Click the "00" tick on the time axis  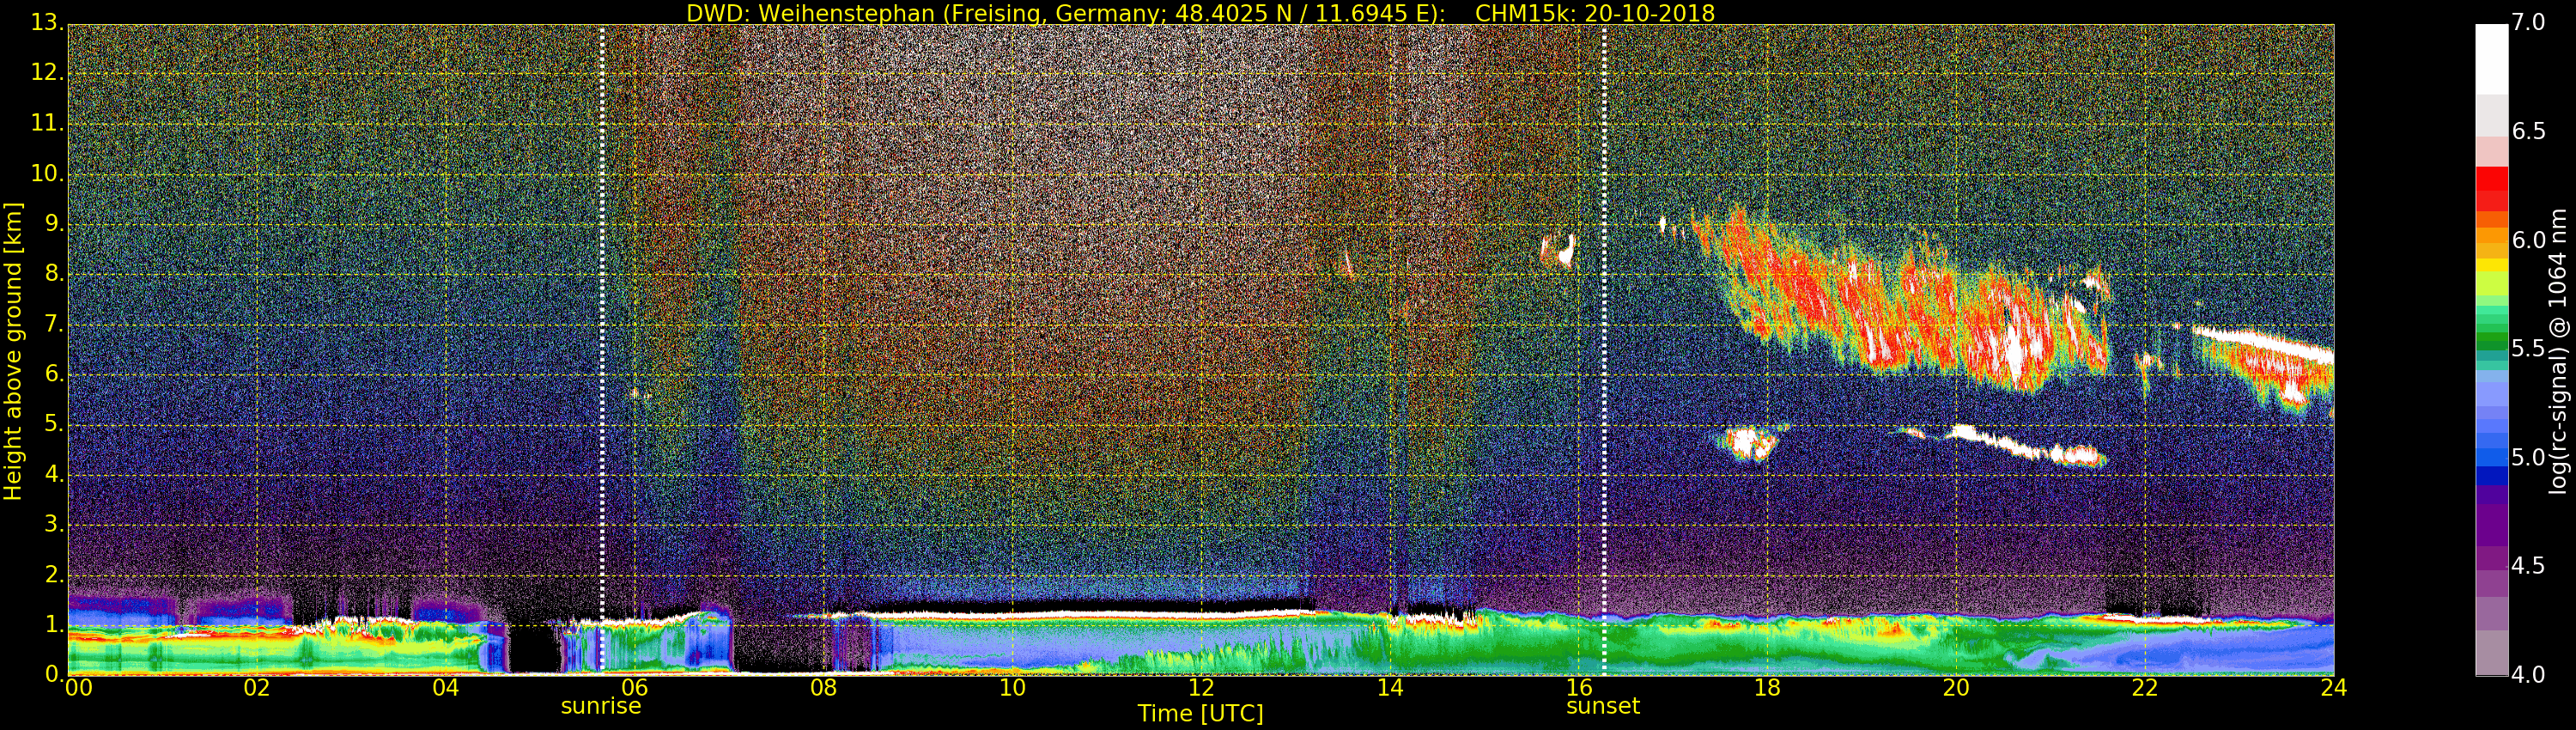click(x=78, y=688)
